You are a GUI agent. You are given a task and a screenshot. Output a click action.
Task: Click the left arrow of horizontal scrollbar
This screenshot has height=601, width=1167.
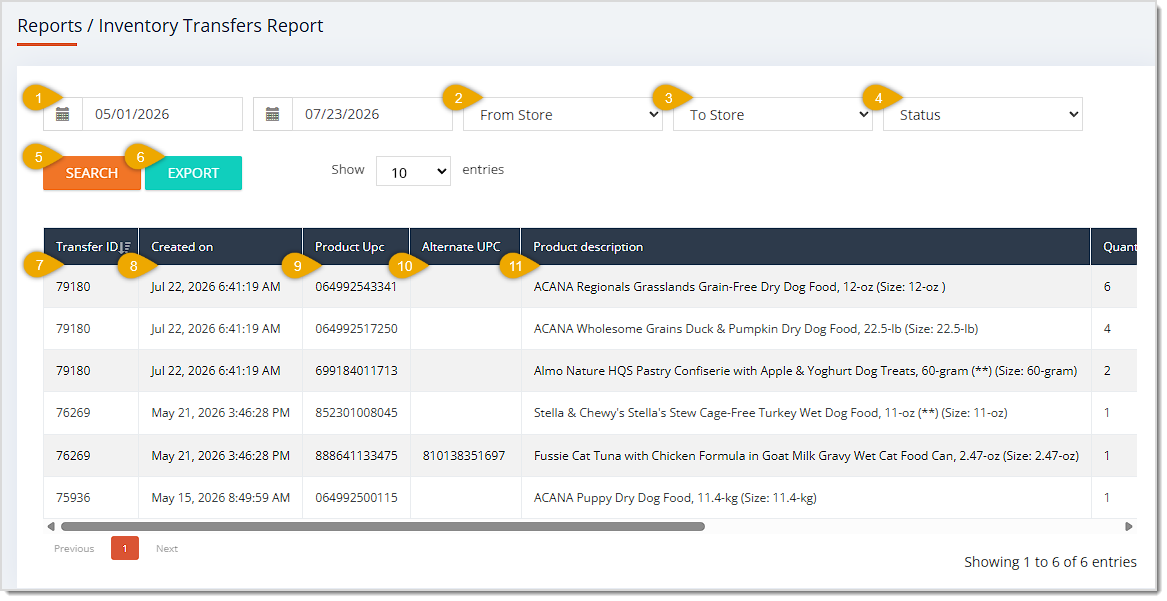coord(51,527)
